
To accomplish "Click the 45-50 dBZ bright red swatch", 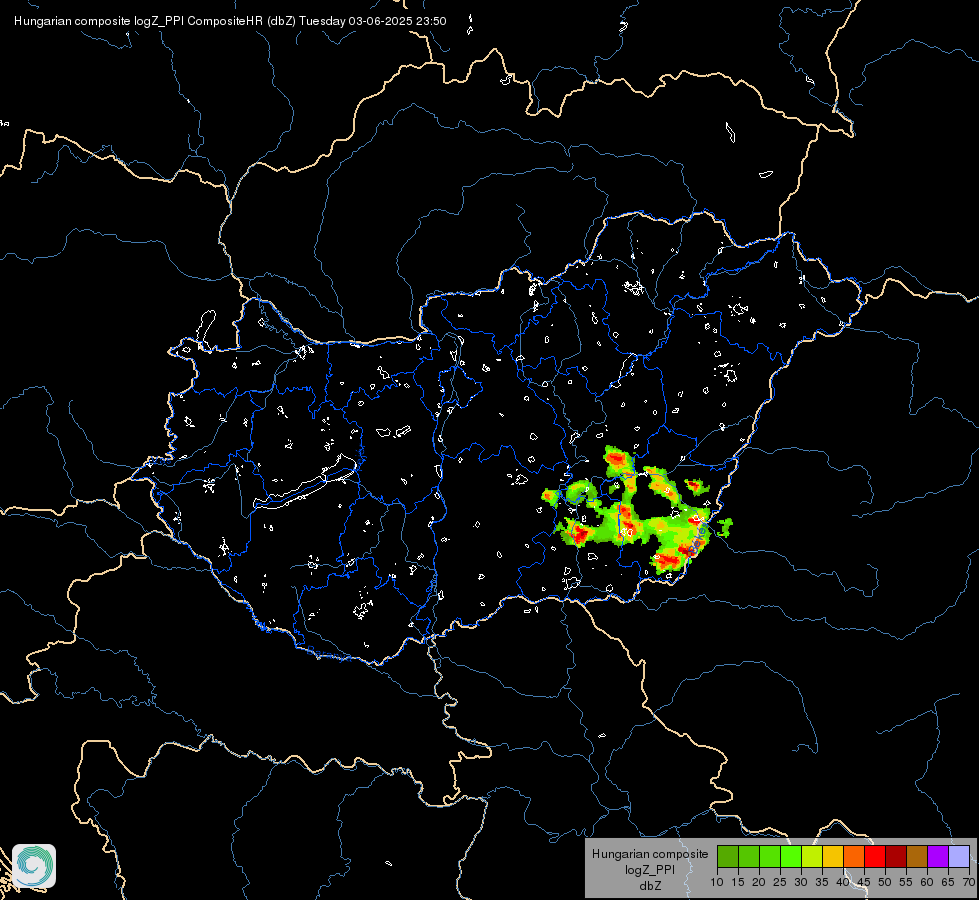I will coord(875,856).
